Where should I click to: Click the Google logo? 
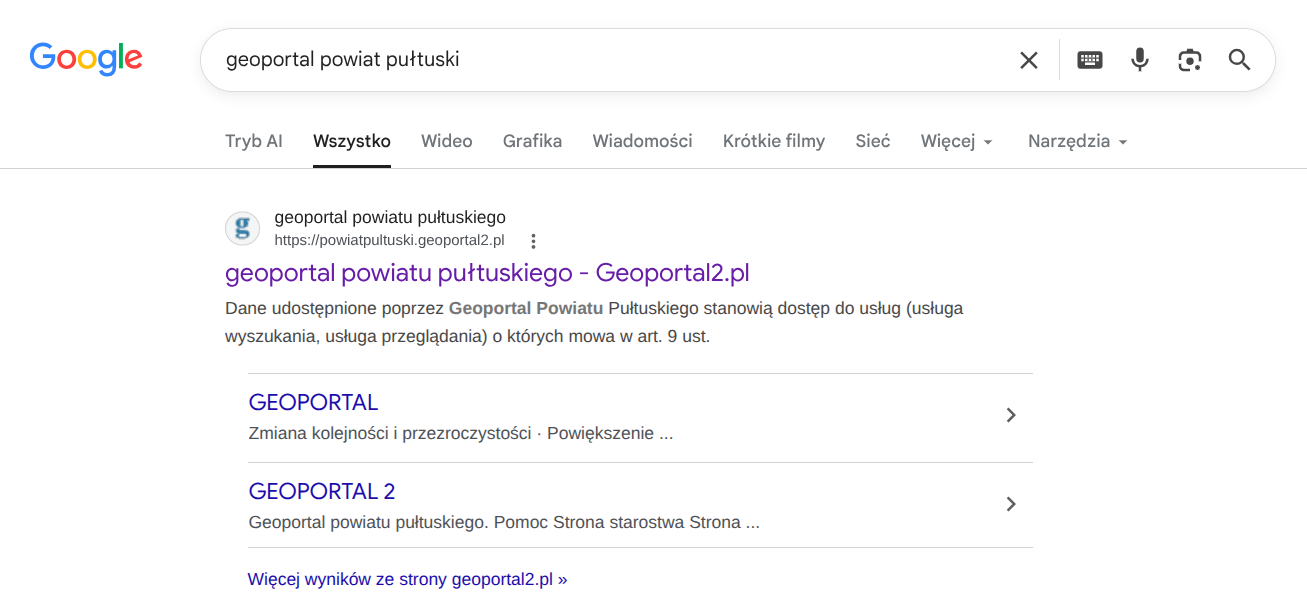click(86, 59)
